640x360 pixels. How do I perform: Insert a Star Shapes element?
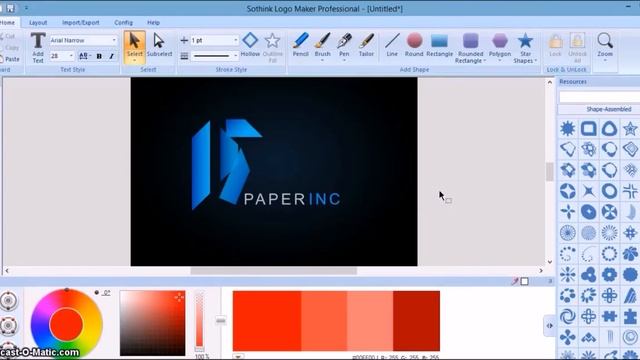(525, 48)
